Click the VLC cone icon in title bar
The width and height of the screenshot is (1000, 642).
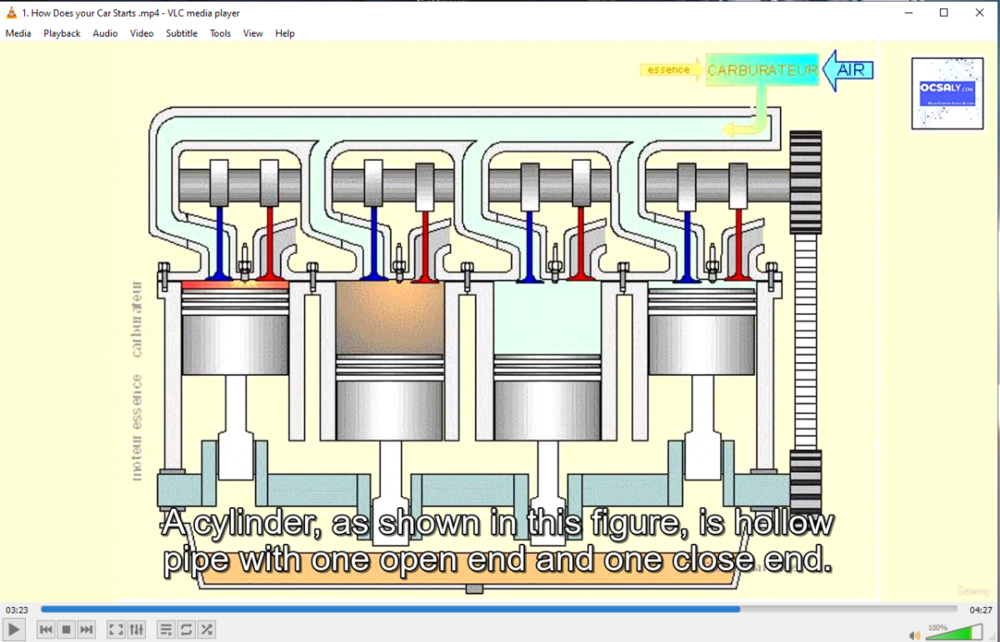click(11, 12)
